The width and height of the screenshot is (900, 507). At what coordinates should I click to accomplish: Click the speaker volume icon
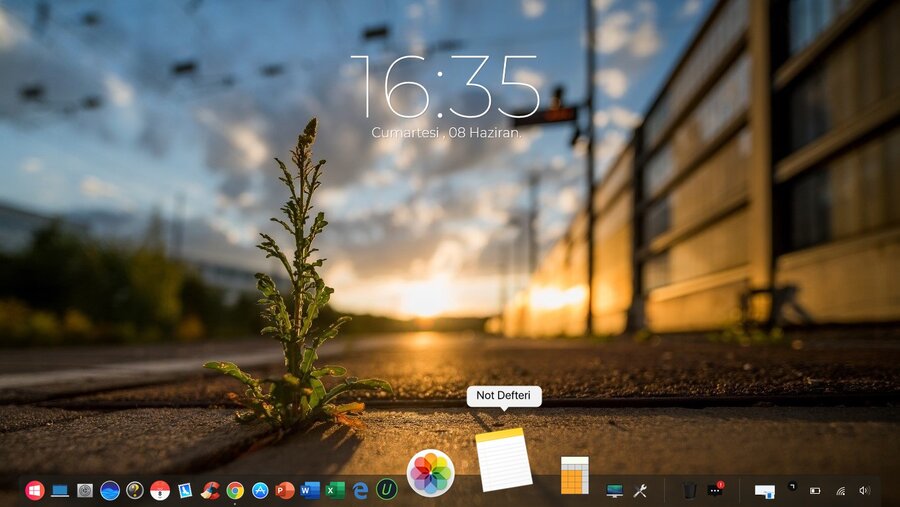tap(864, 490)
